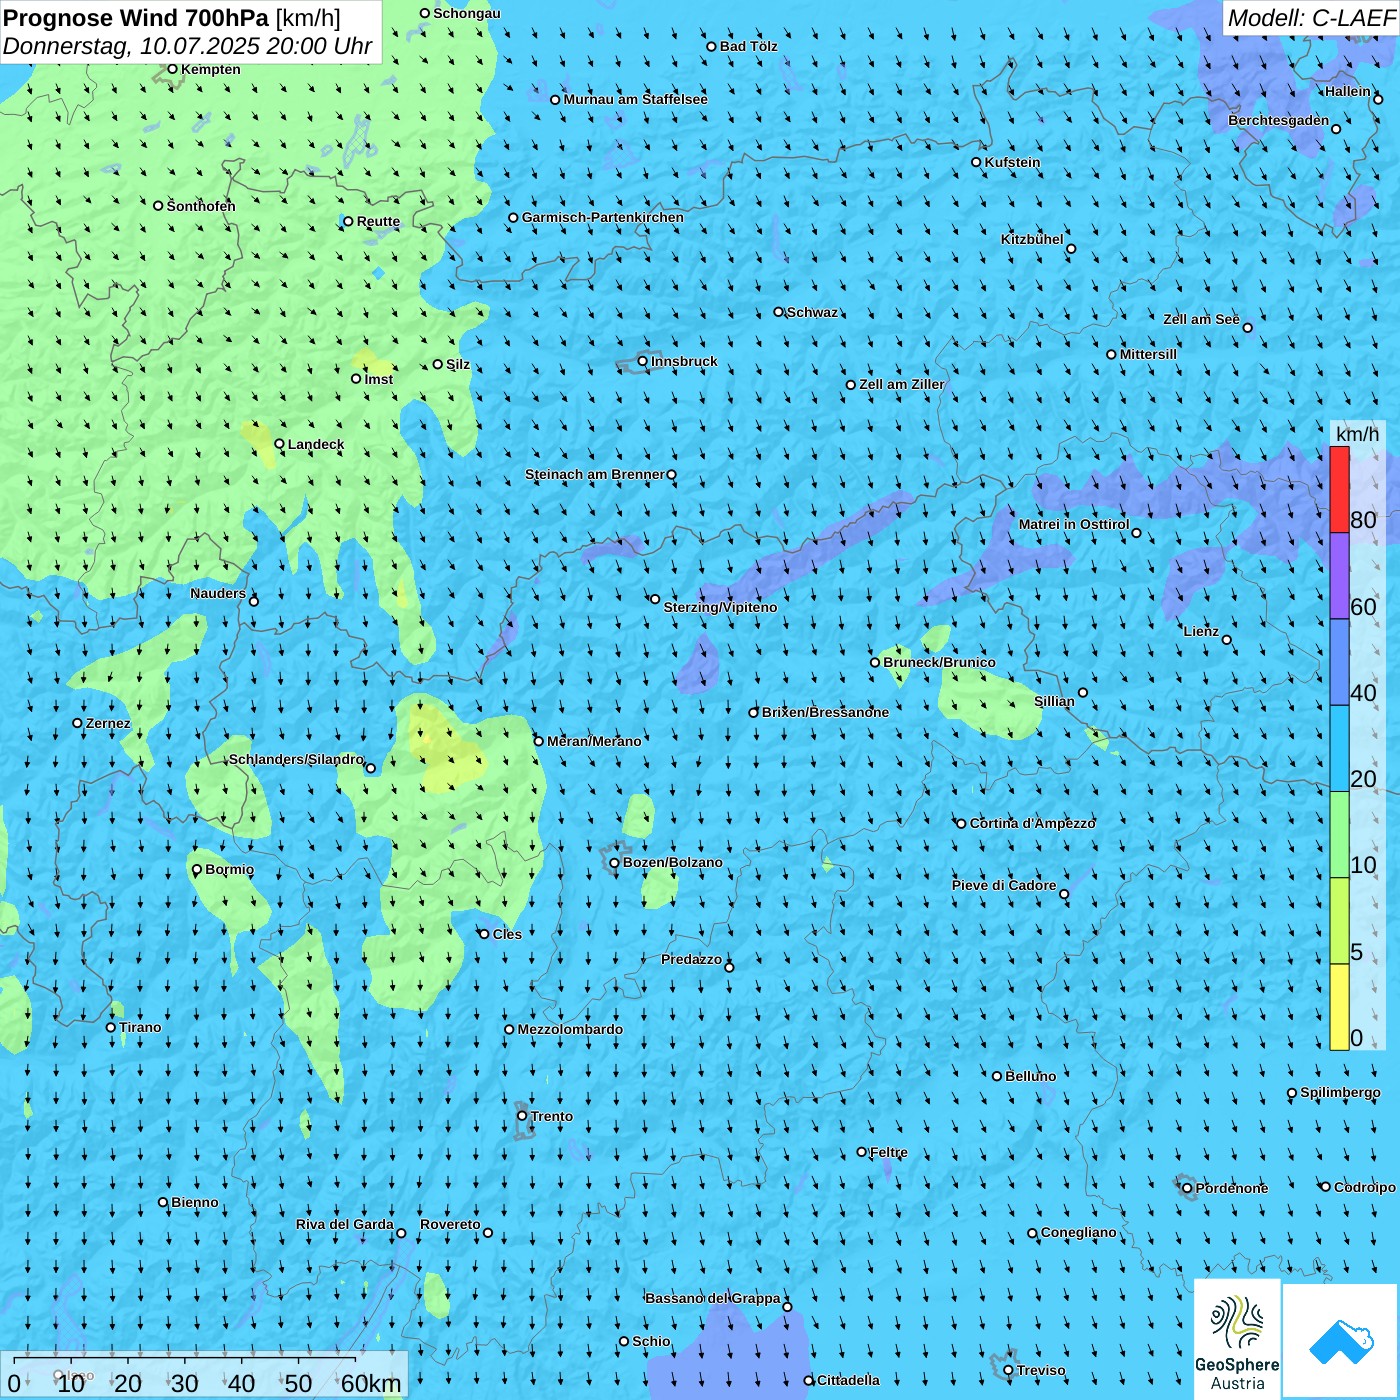Click the Sonthofen label
The image size is (1400, 1400).
[201, 206]
